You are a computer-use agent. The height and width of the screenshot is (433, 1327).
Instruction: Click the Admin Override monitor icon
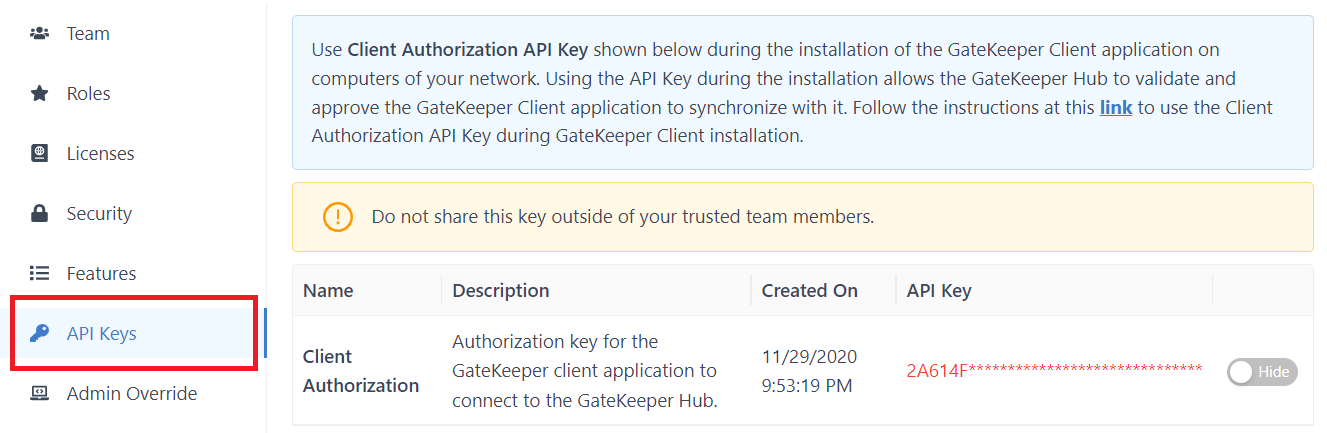pyautogui.click(x=40, y=394)
